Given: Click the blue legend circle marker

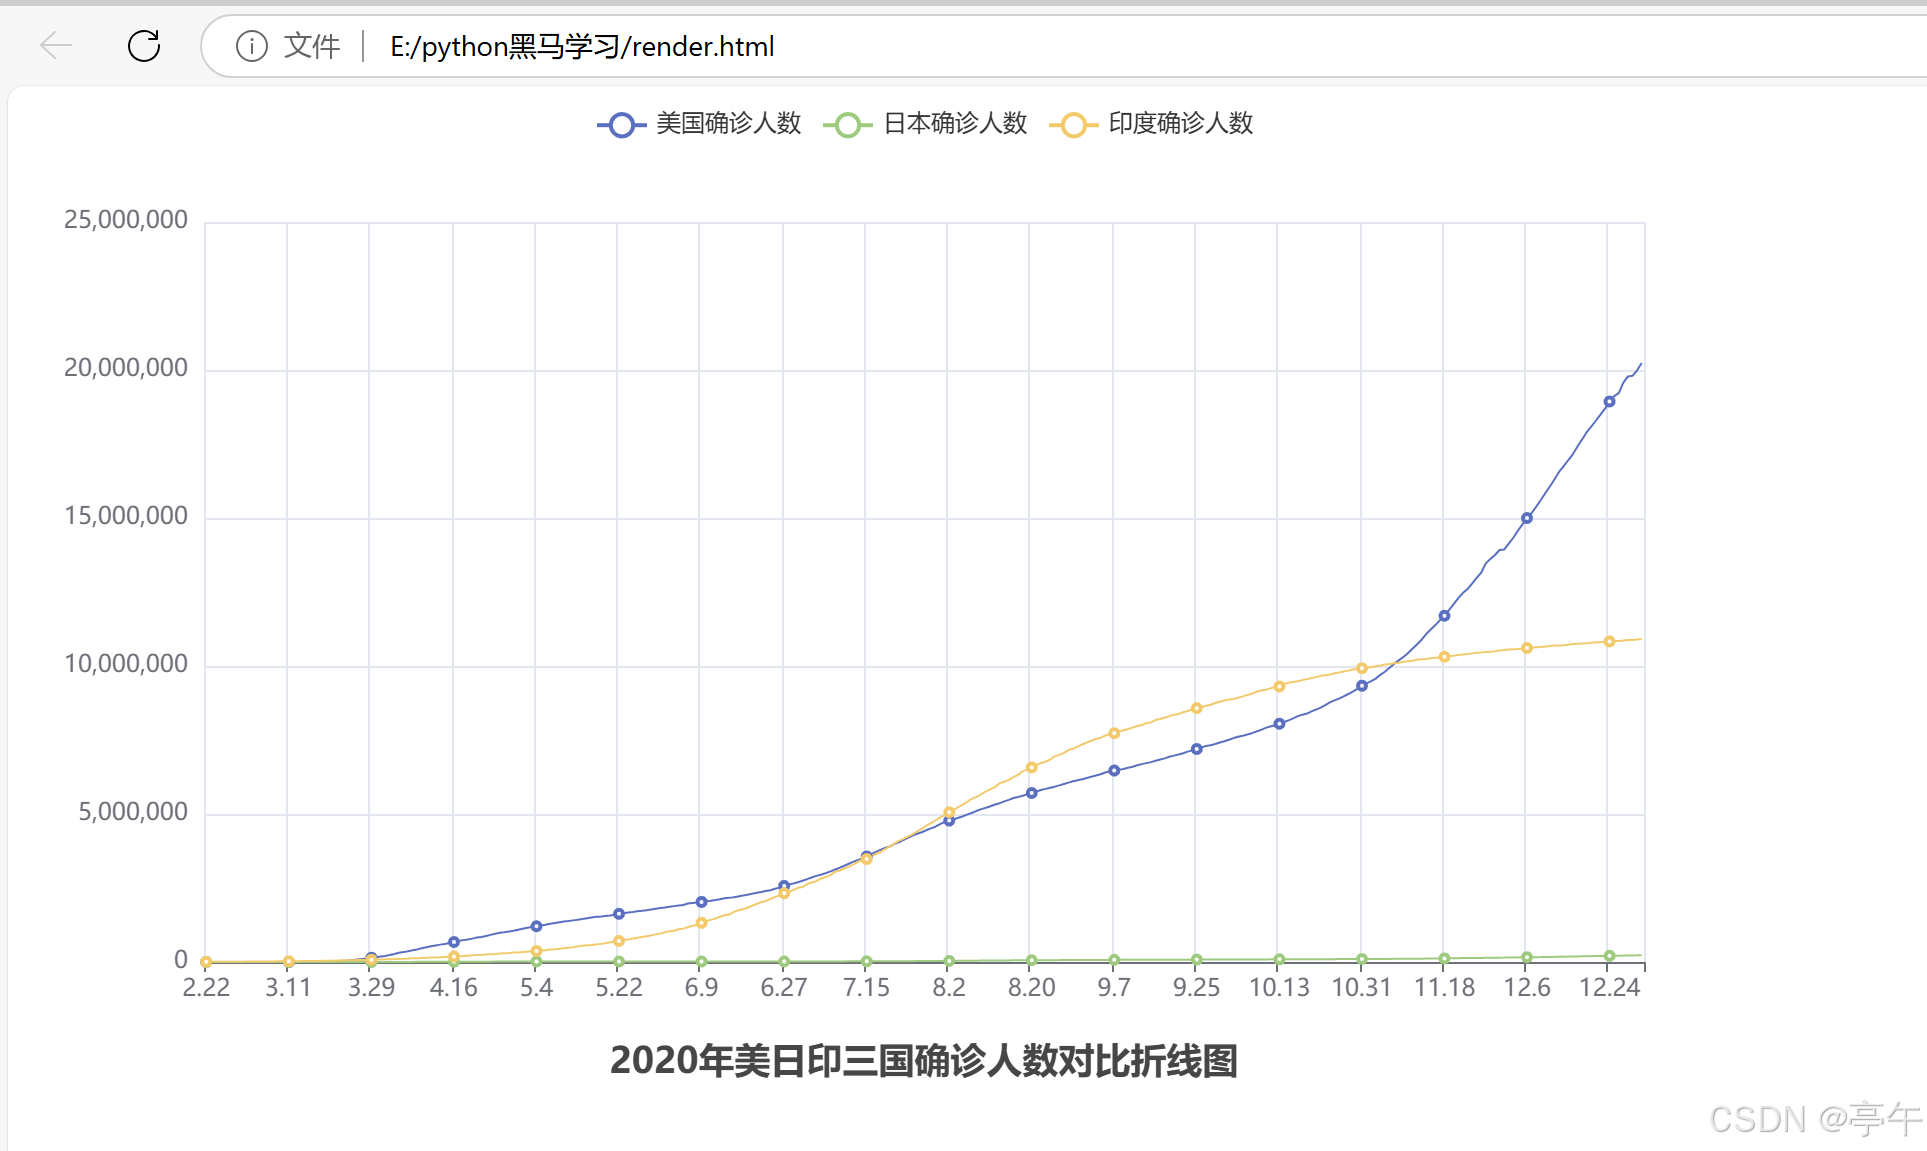Looking at the screenshot, I should [x=621, y=125].
